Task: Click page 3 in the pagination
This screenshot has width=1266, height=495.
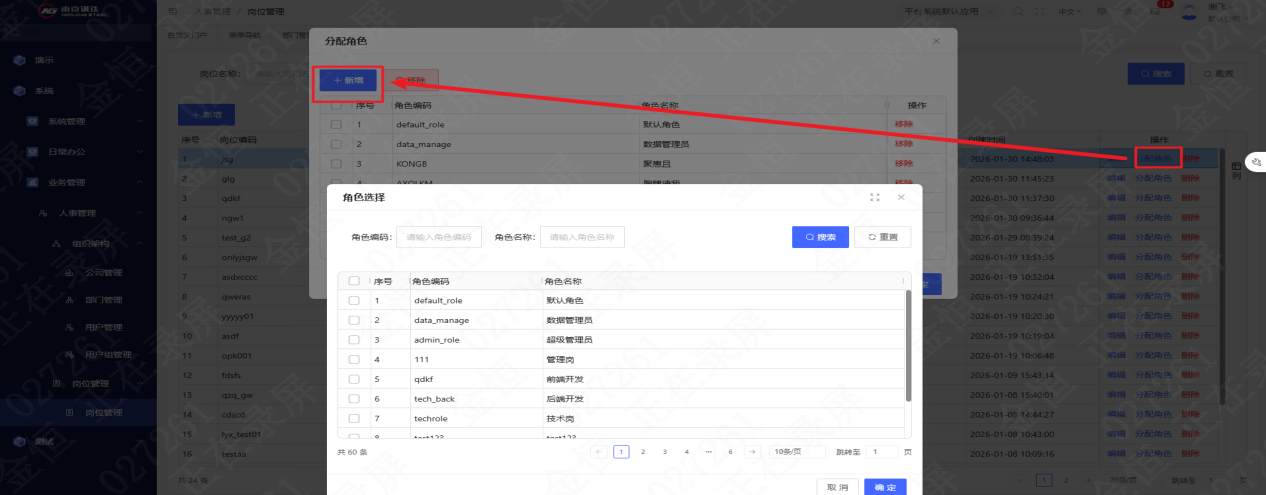Action: pyautogui.click(x=665, y=452)
